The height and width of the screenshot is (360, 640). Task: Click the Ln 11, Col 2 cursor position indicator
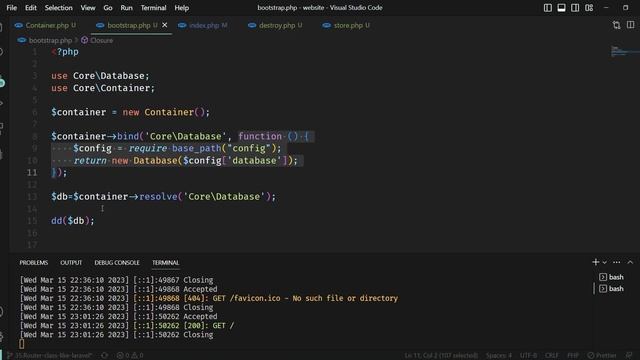coord(441,356)
